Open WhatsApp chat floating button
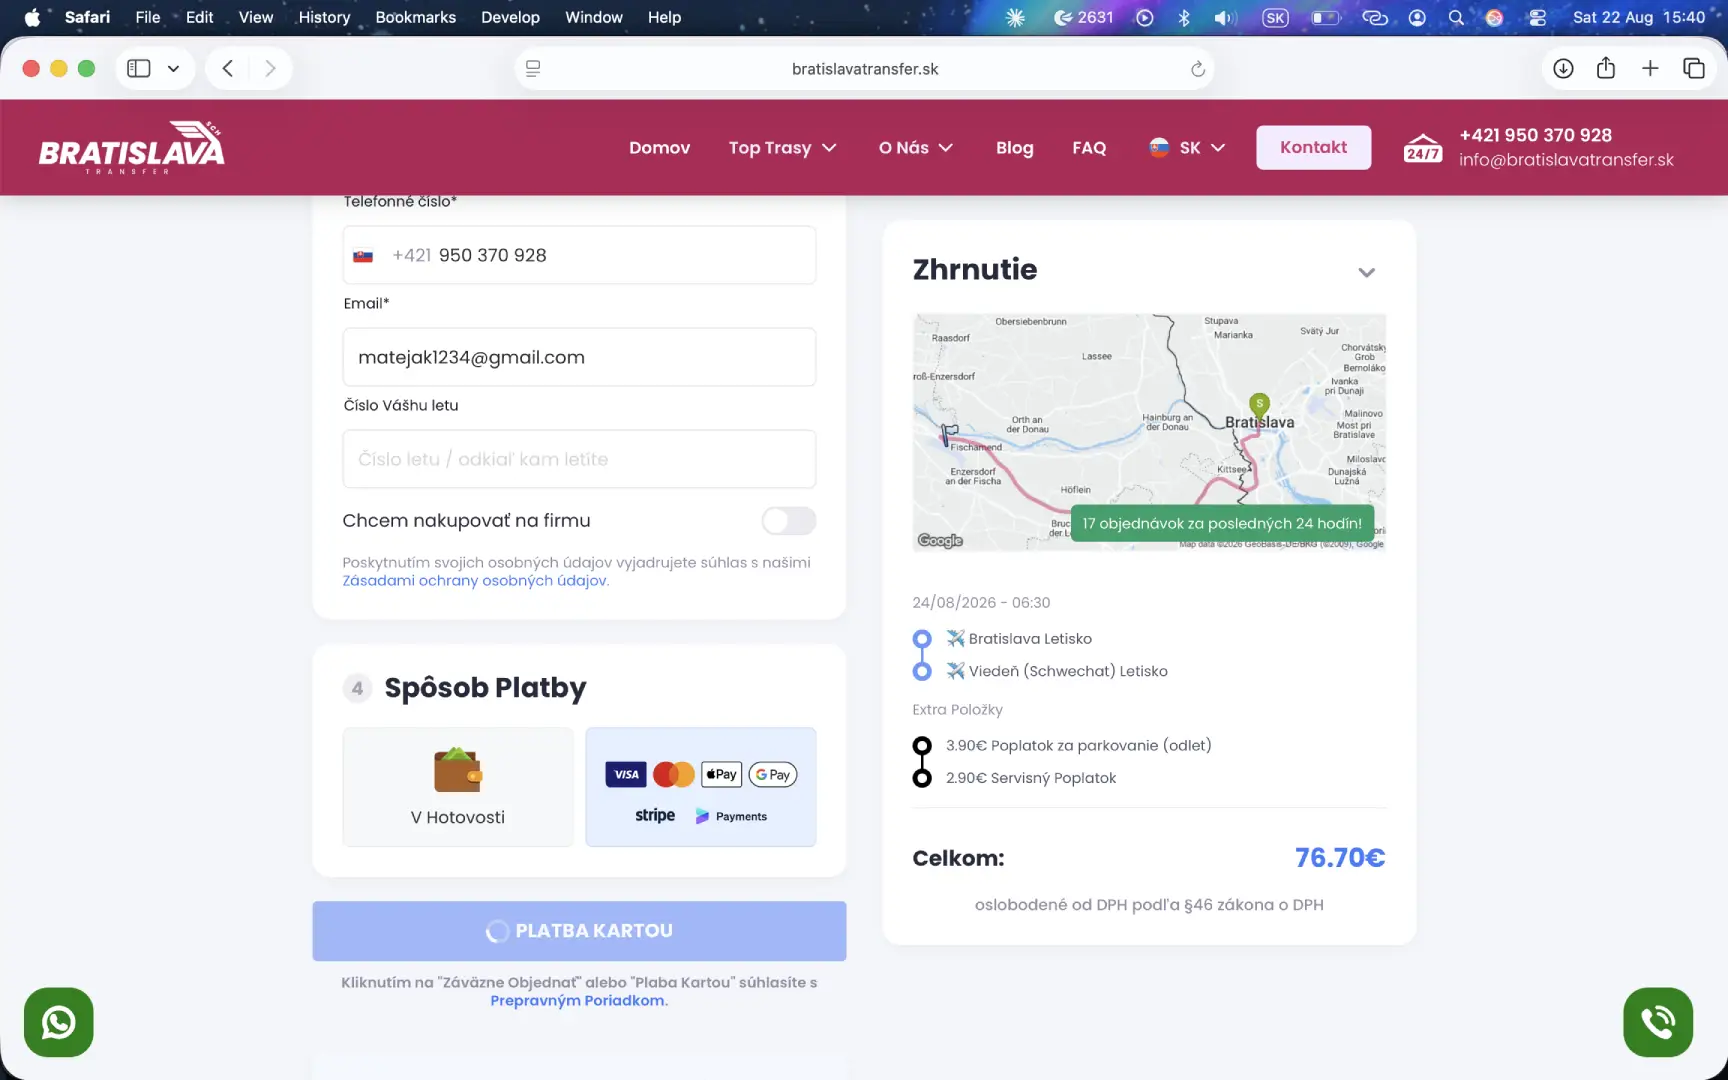1728x1080 pixels. (x=59, y=1022)
